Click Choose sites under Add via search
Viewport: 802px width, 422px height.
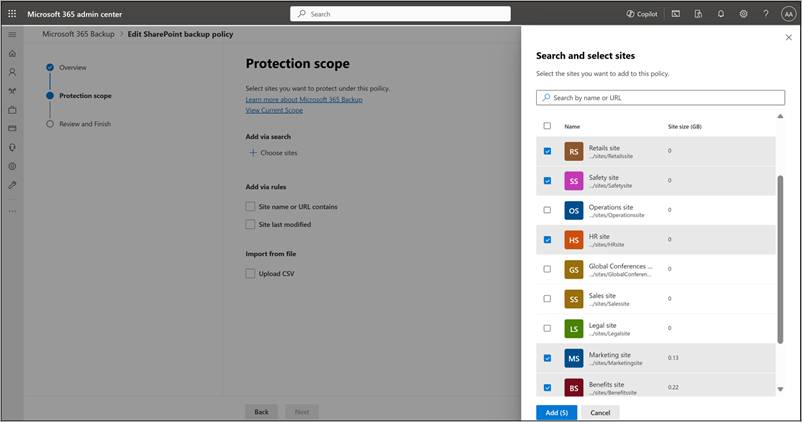click(x=273, y=153)
